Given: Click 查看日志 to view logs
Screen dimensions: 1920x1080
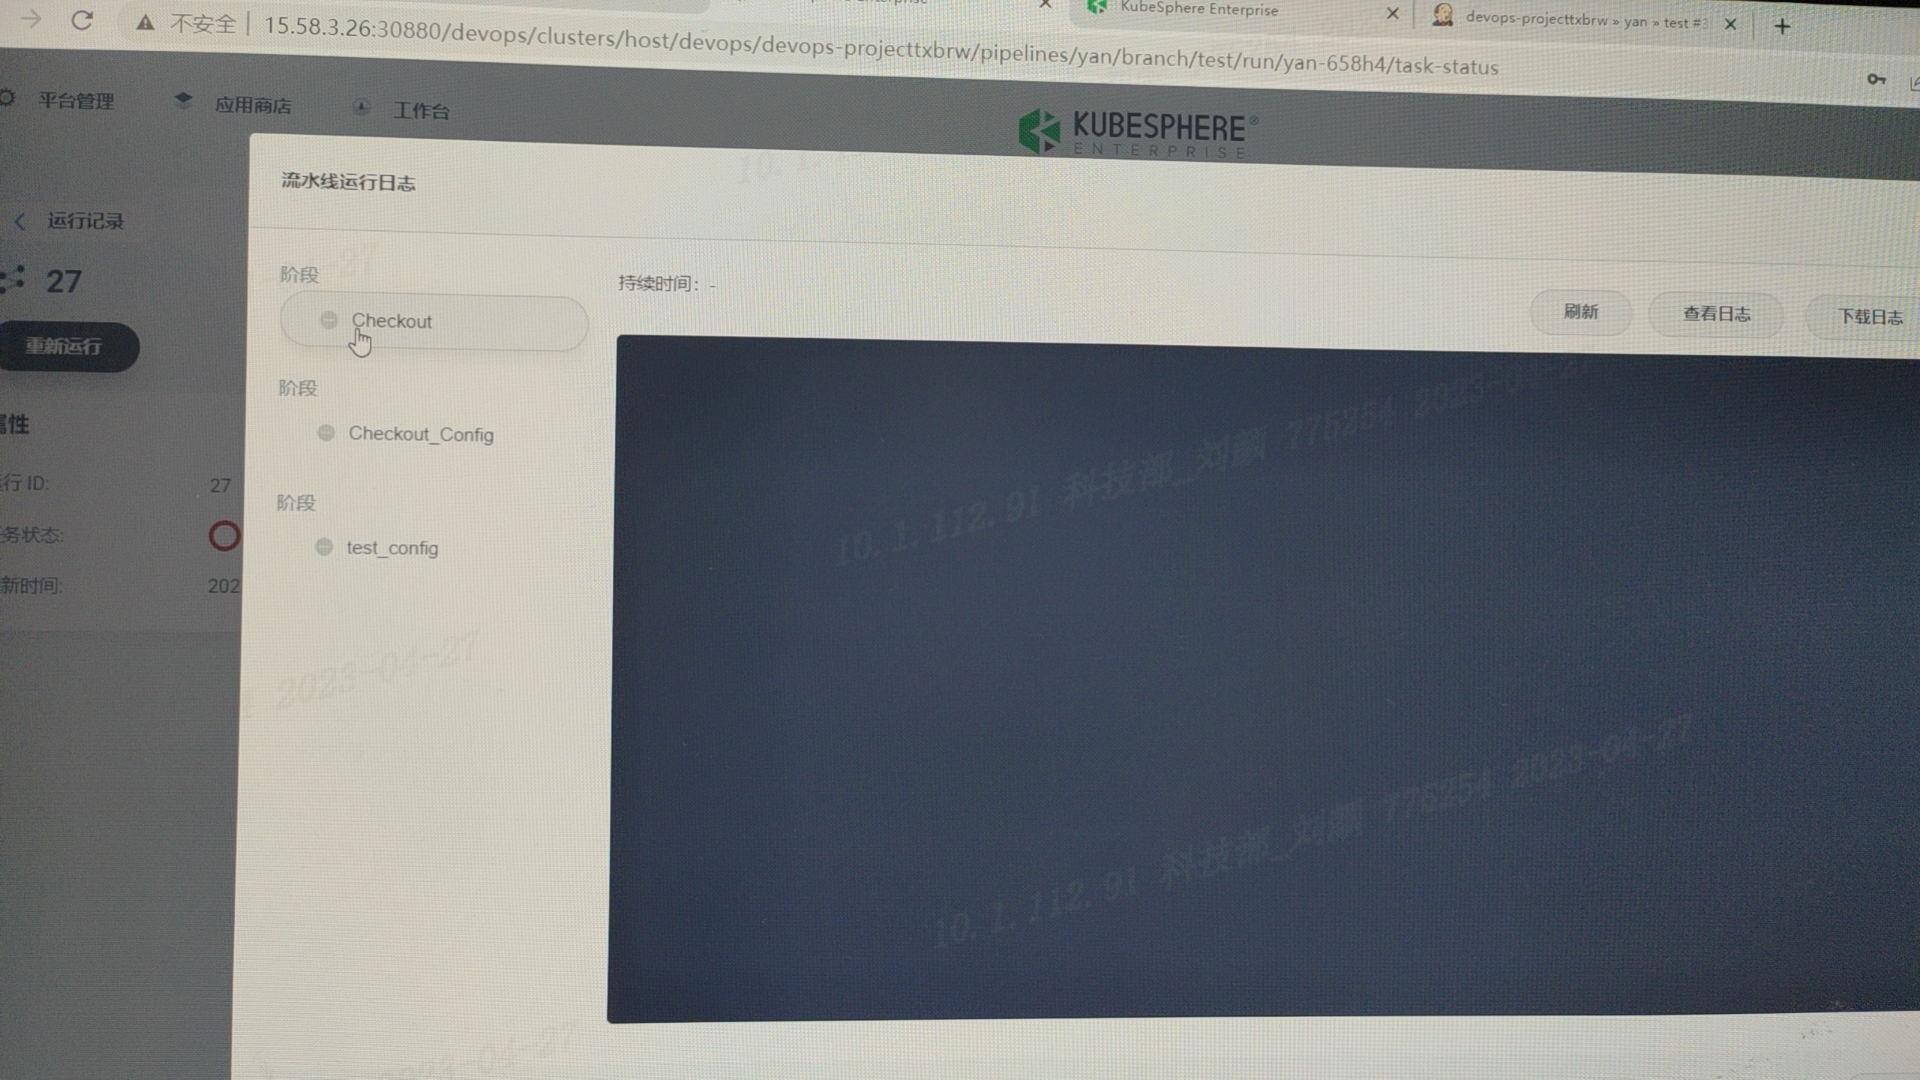Looking at the screenshot, I should pos(1715,313).
